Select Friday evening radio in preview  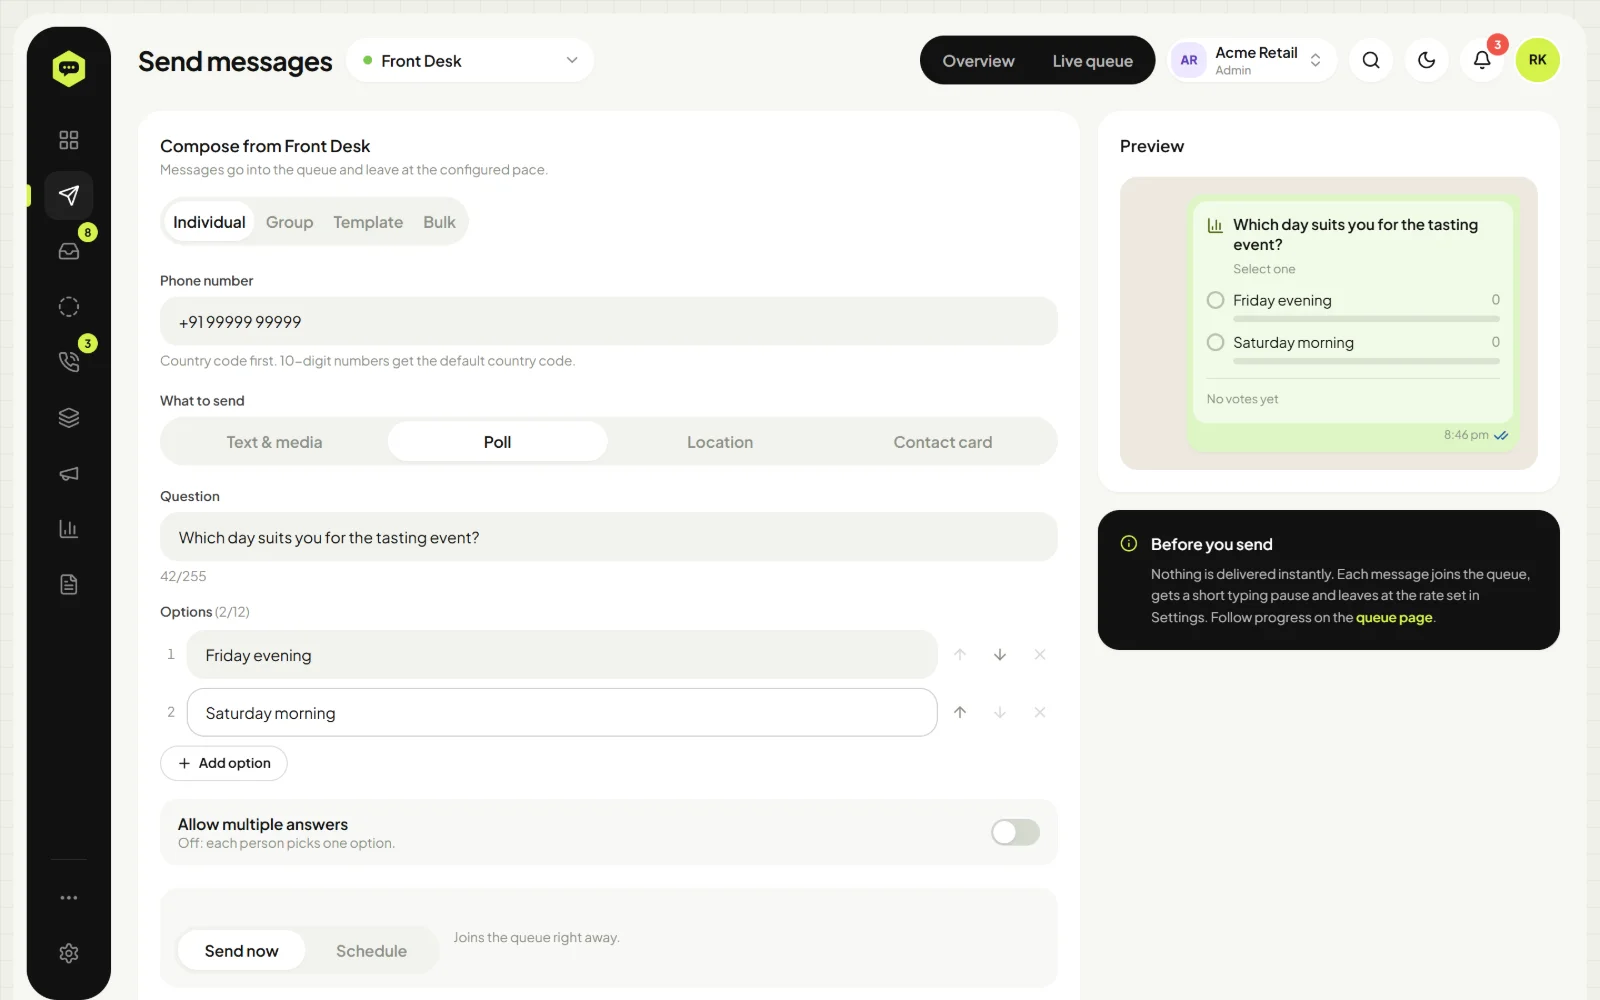(1215, 300)
